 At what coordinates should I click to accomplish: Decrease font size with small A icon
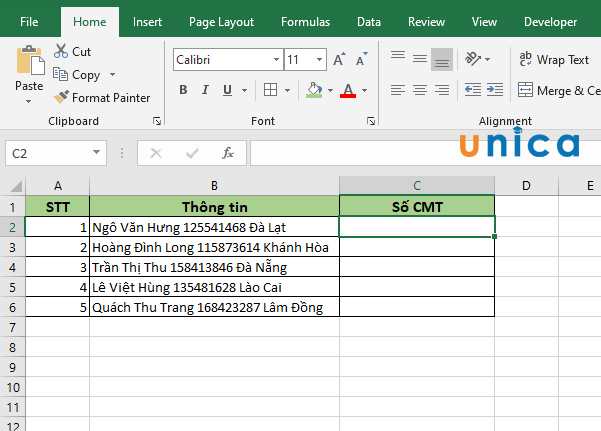[362, 59]
